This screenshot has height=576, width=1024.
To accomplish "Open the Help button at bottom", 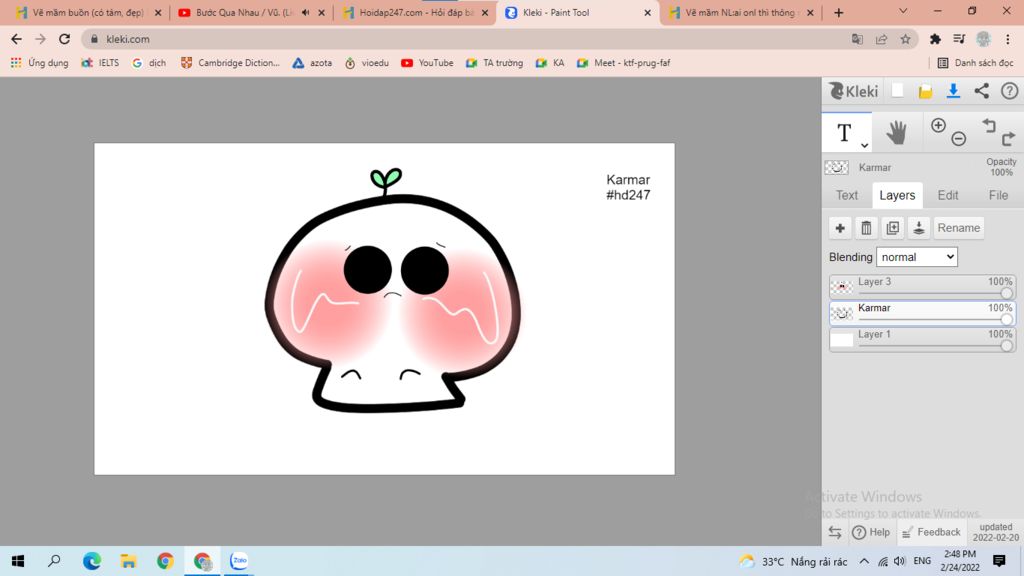I will point(871,532).
